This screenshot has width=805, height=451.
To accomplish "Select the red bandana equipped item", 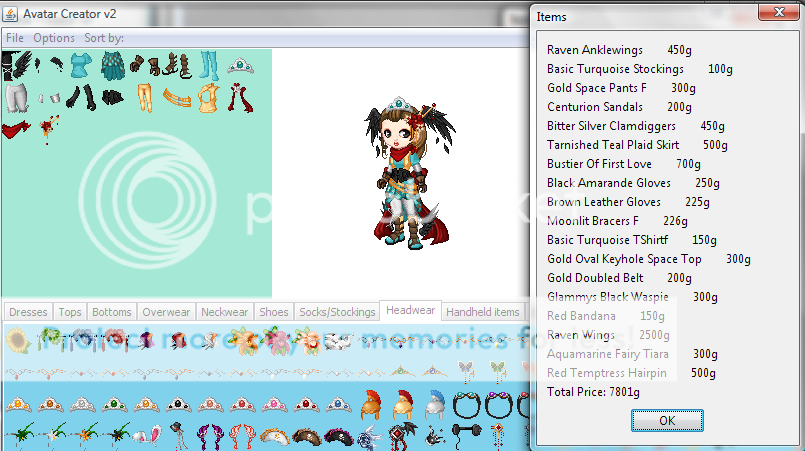I will pos(14,129).
